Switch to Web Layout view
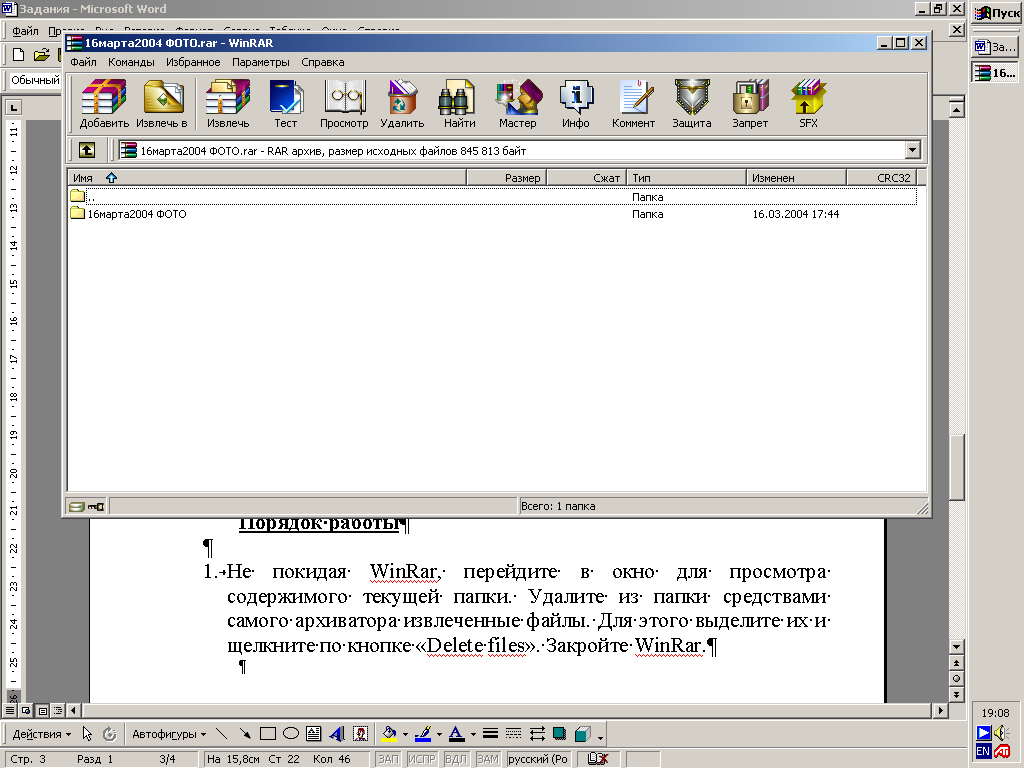 coord(26,711)
